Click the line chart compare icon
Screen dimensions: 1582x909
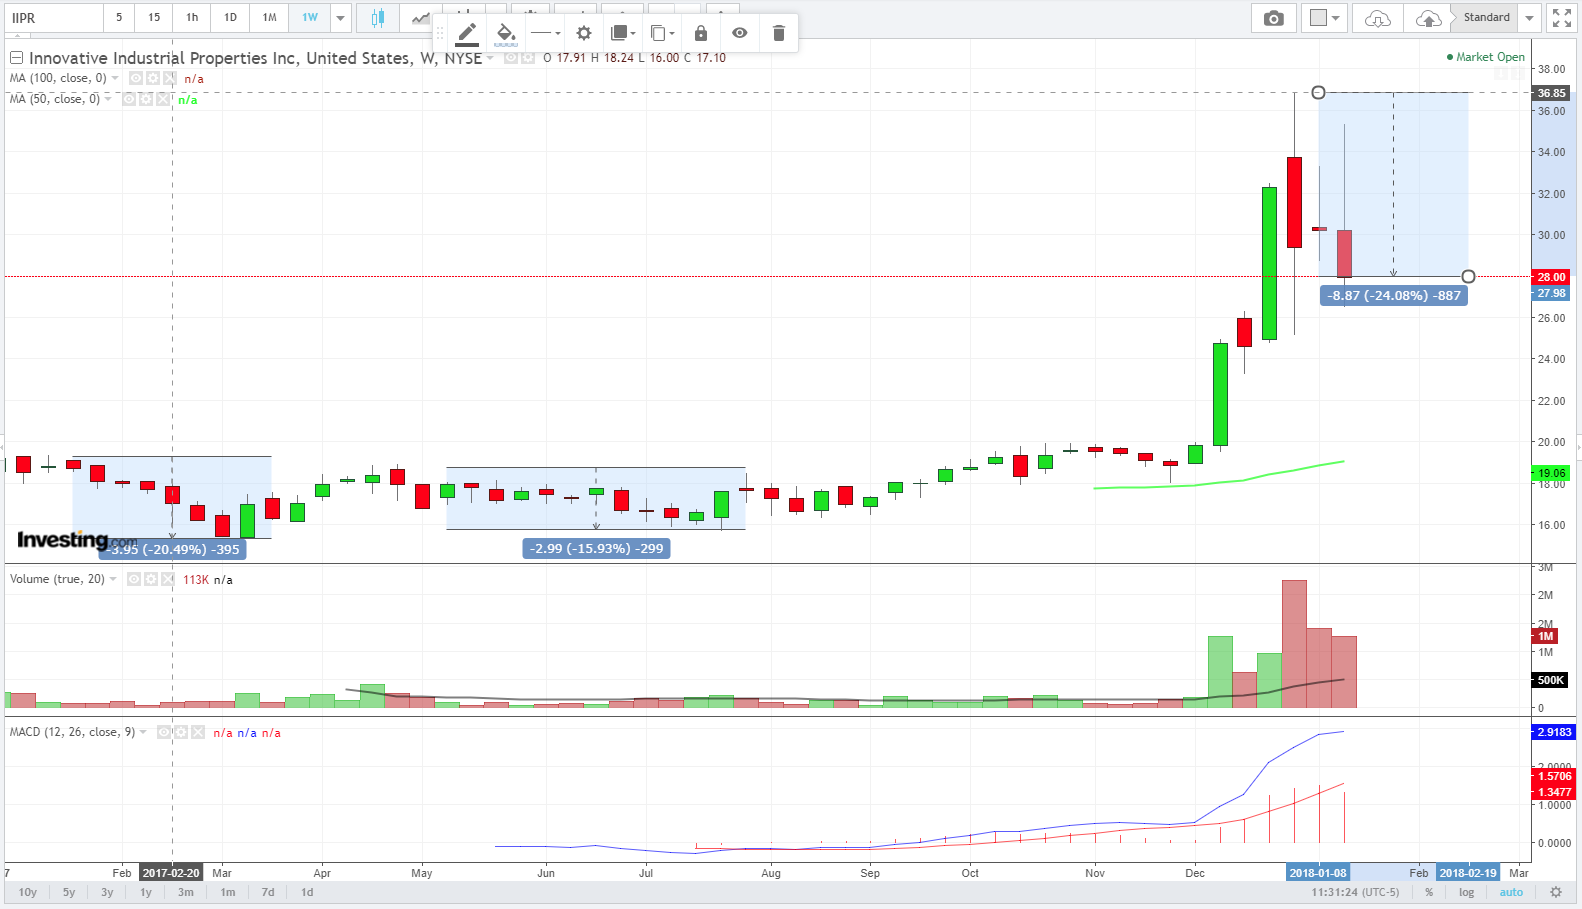(421, 18)
